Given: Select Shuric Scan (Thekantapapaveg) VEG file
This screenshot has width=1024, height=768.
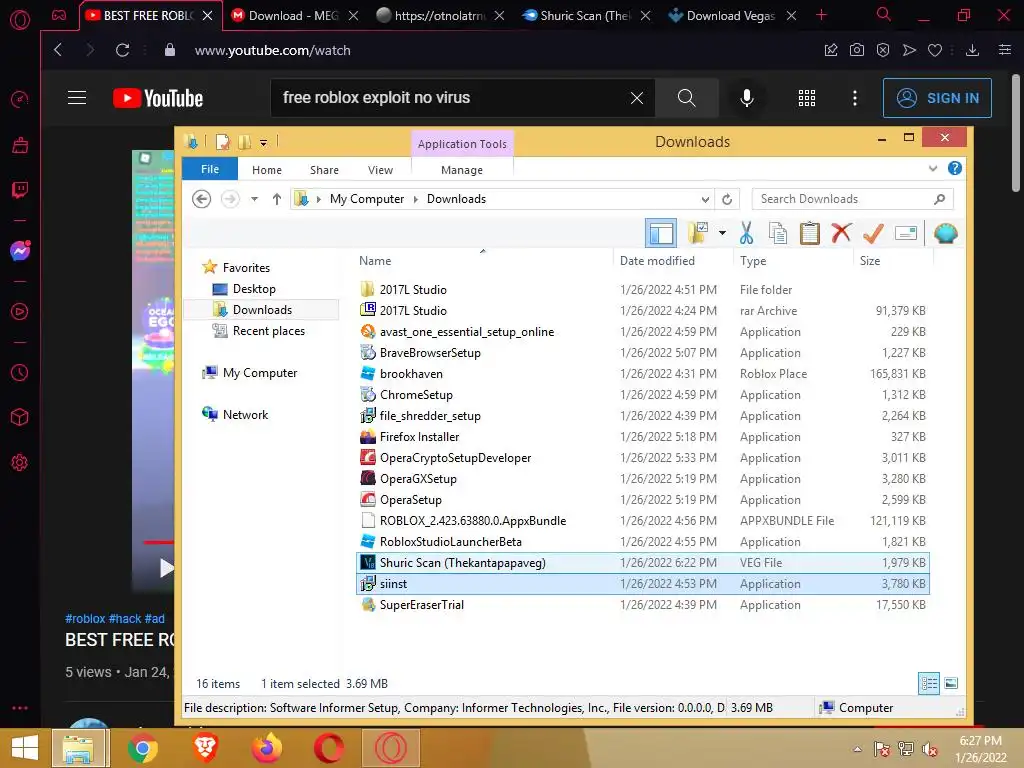Looking at the screenshot, I should [643, 562].
